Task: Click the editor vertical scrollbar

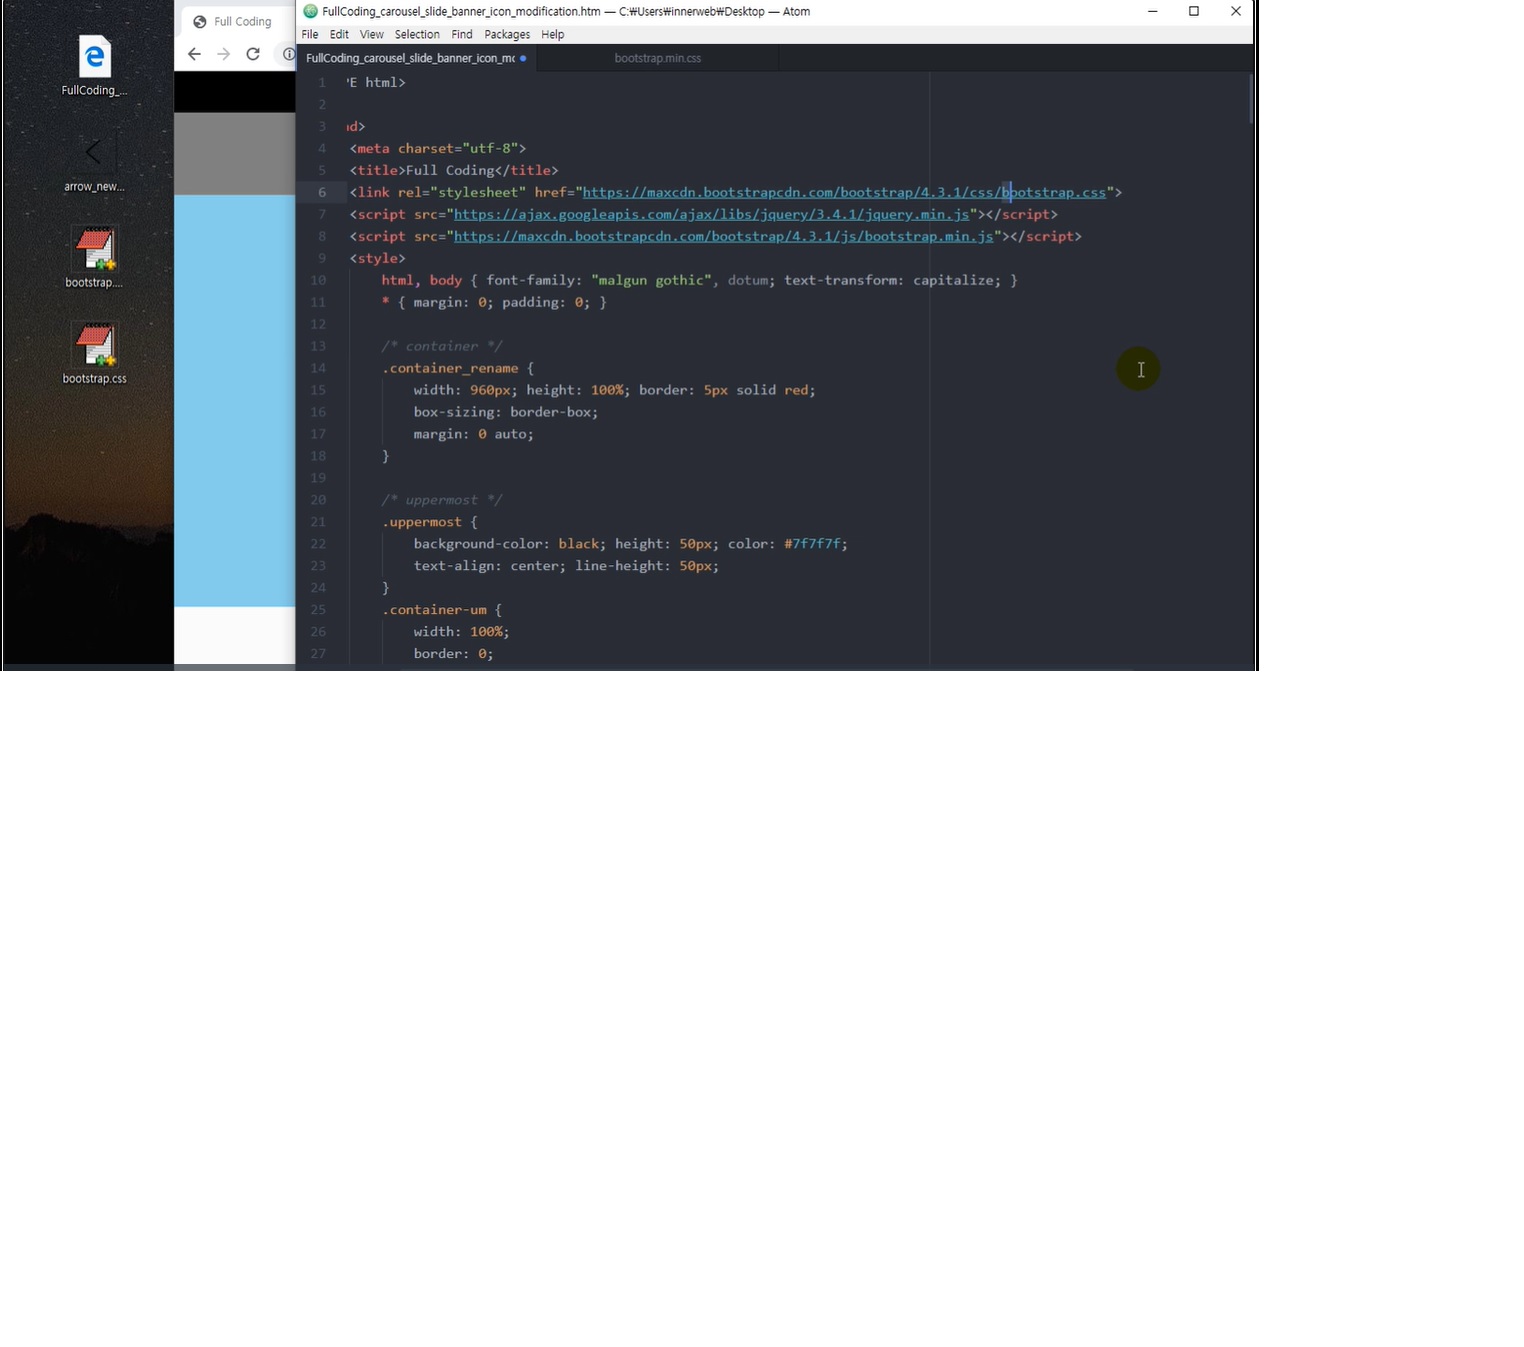Action: [1250, 100]
